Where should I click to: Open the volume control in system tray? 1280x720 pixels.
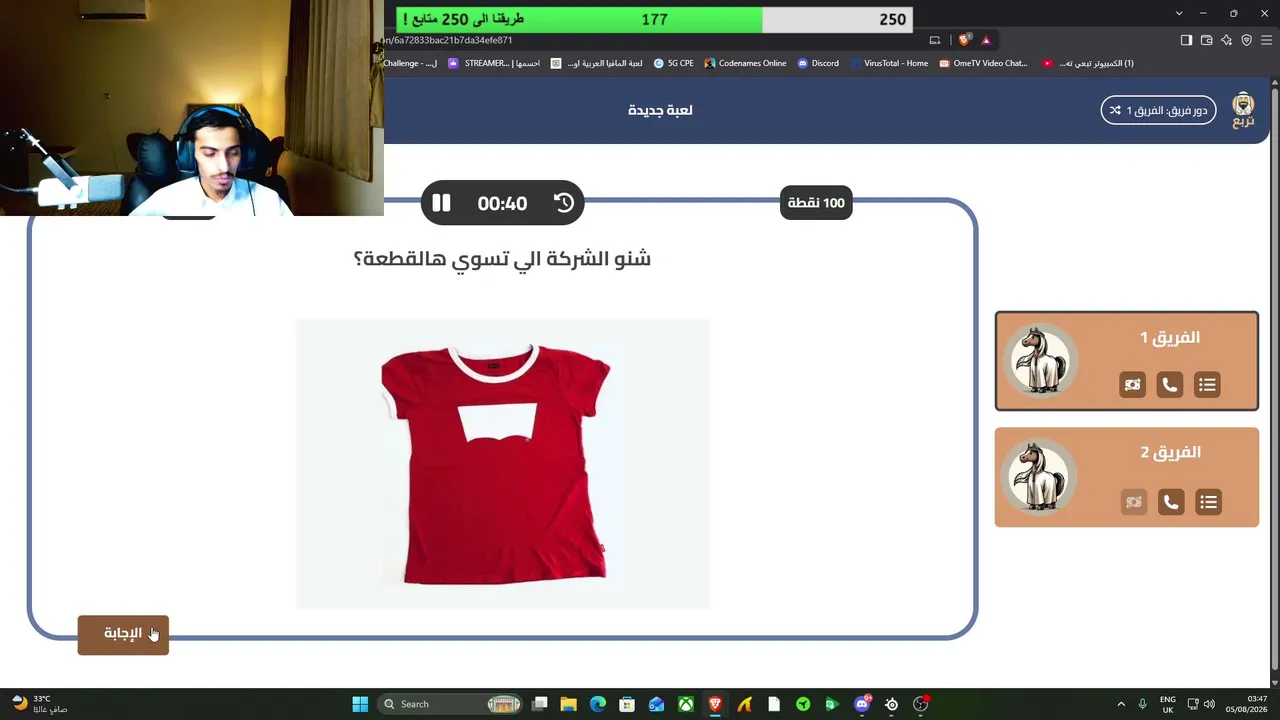coord(1210,704)
